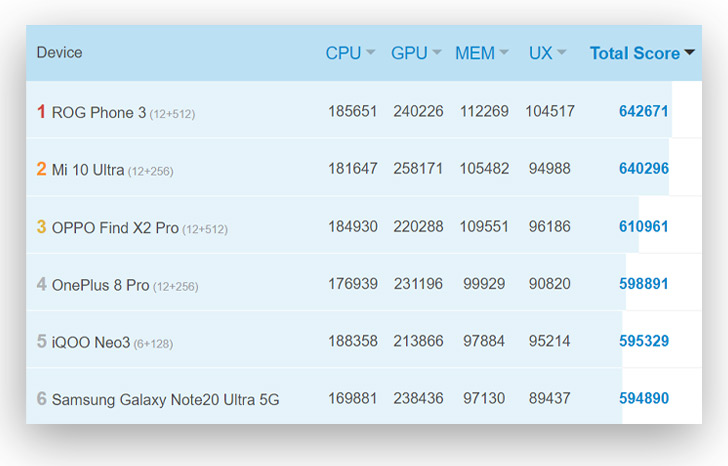Click the UX sort arrow
The height and width of the screenshot is (466, 728).
tap(561, 52)
